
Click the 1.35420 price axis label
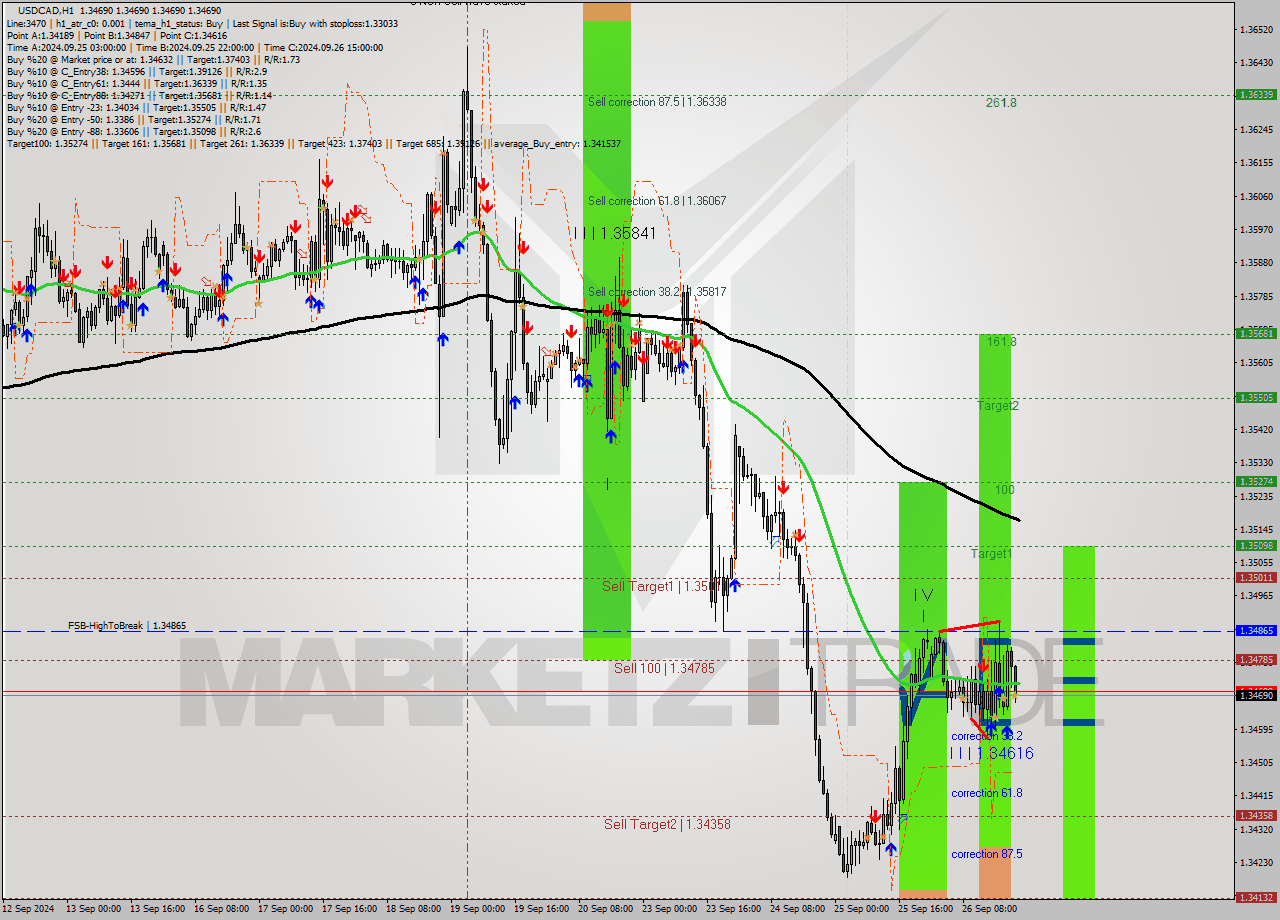coord(1255,429)
